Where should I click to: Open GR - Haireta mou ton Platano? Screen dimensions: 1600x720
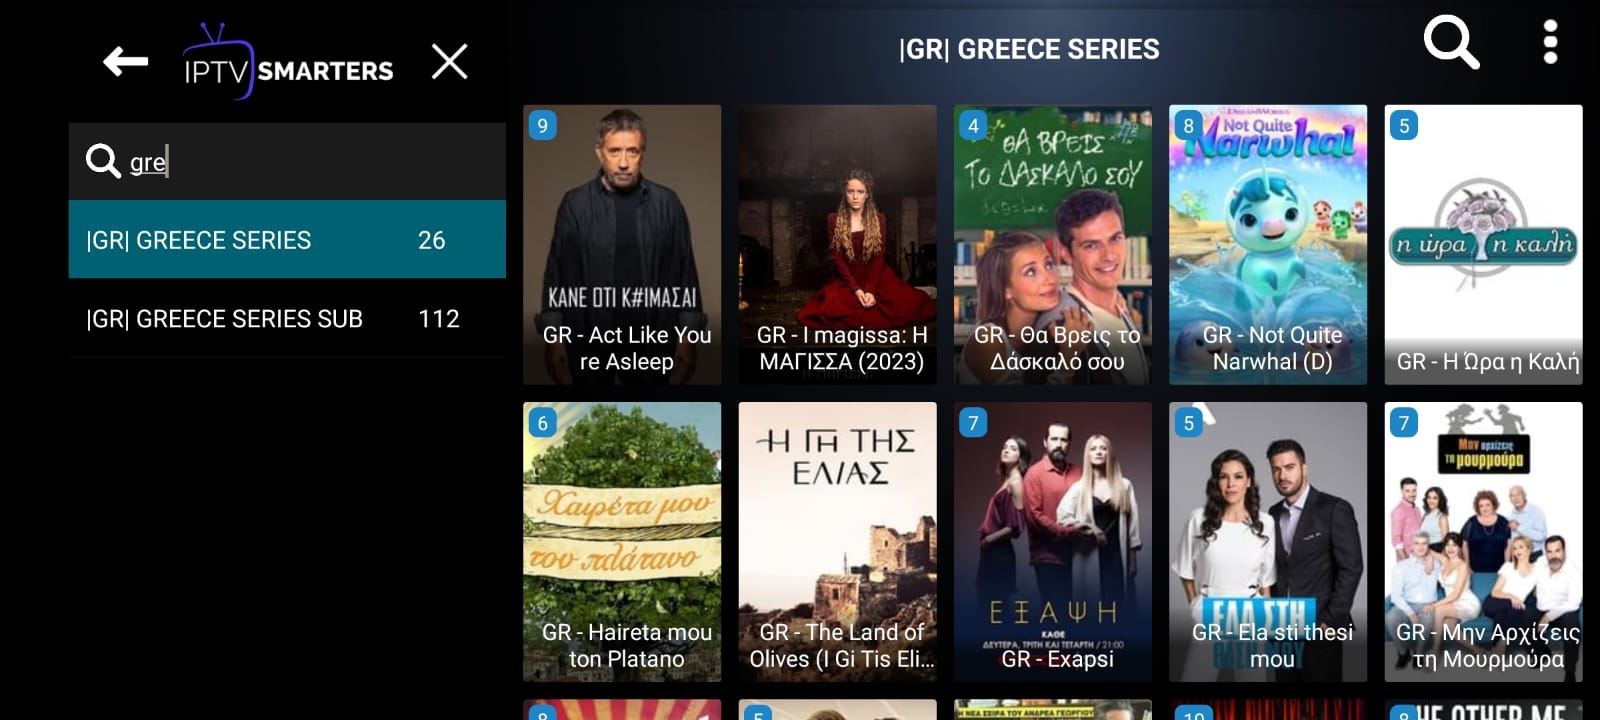[622, 542]
